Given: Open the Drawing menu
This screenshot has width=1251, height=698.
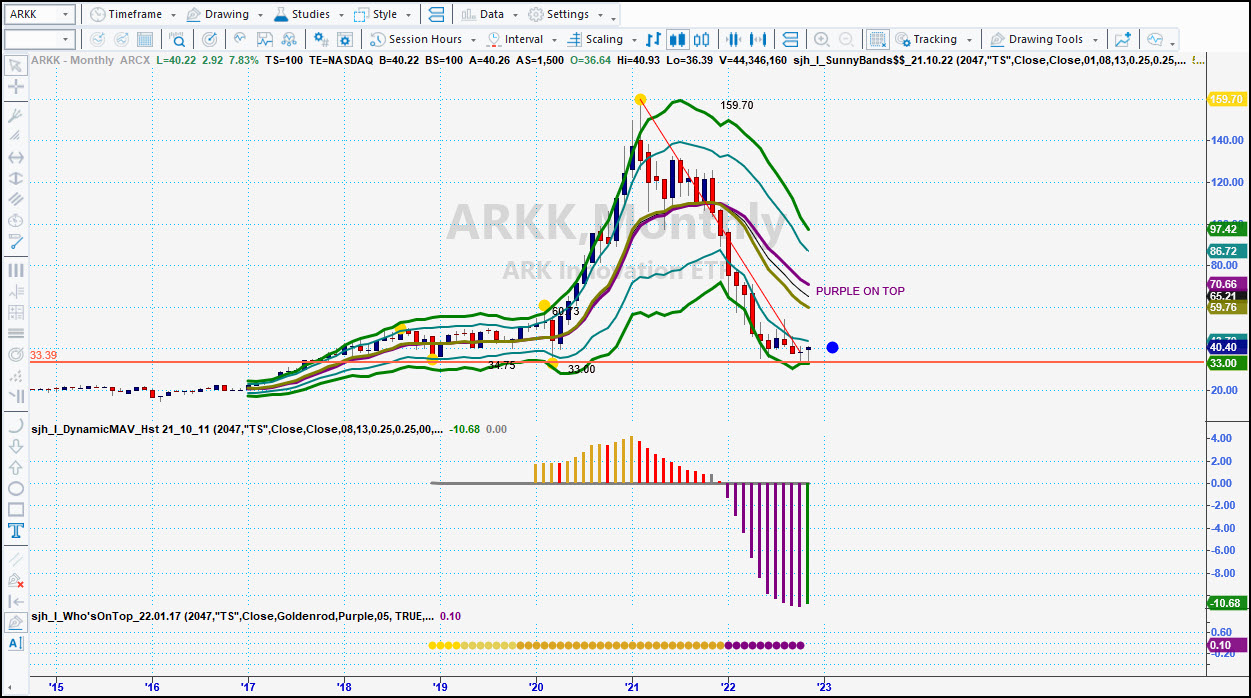Looking at the screenshot, I should (224, 15).
